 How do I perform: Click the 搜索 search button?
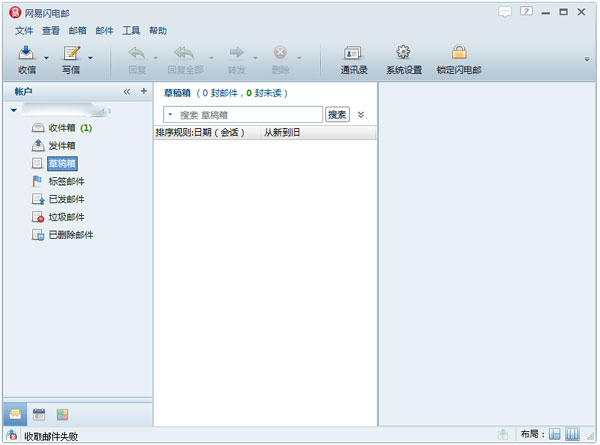coord(337,115)
